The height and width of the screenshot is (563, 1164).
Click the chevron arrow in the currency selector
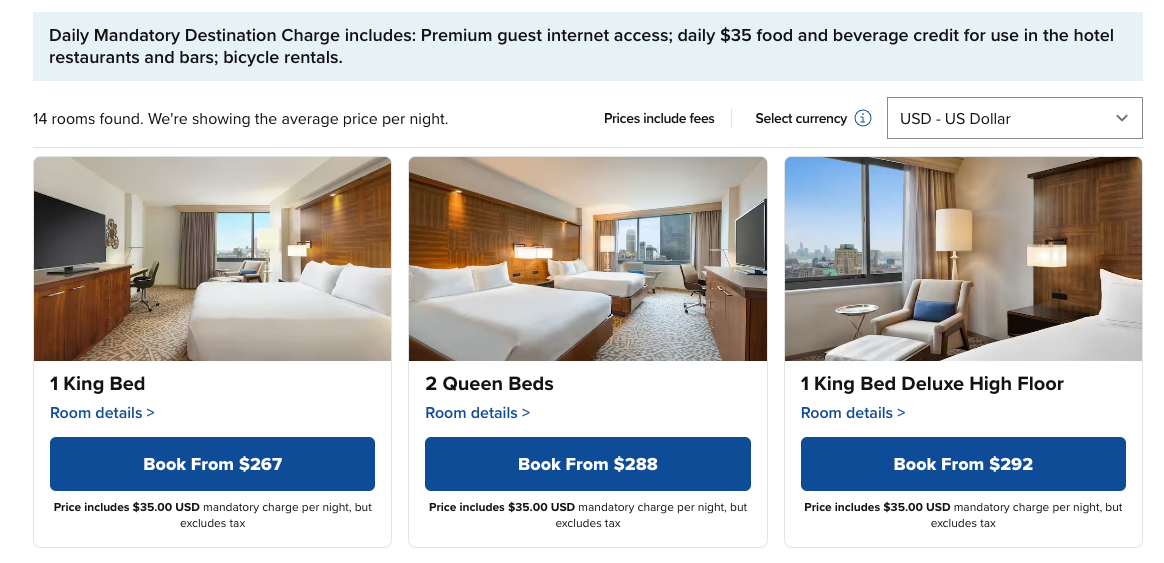(x=1121, y=118)
